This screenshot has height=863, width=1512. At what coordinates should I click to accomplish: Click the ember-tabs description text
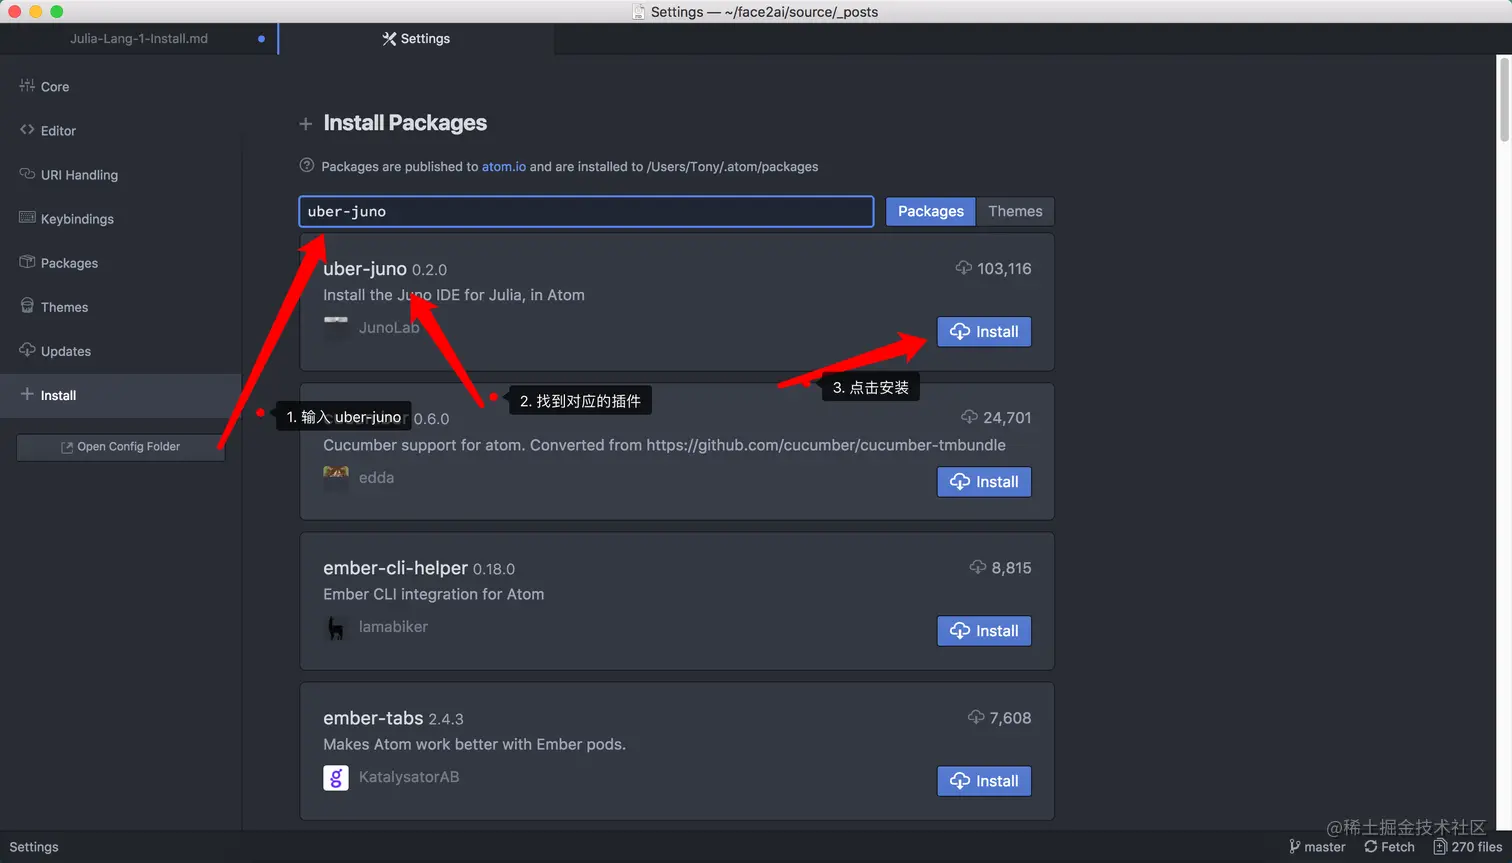tap(474, 744)
